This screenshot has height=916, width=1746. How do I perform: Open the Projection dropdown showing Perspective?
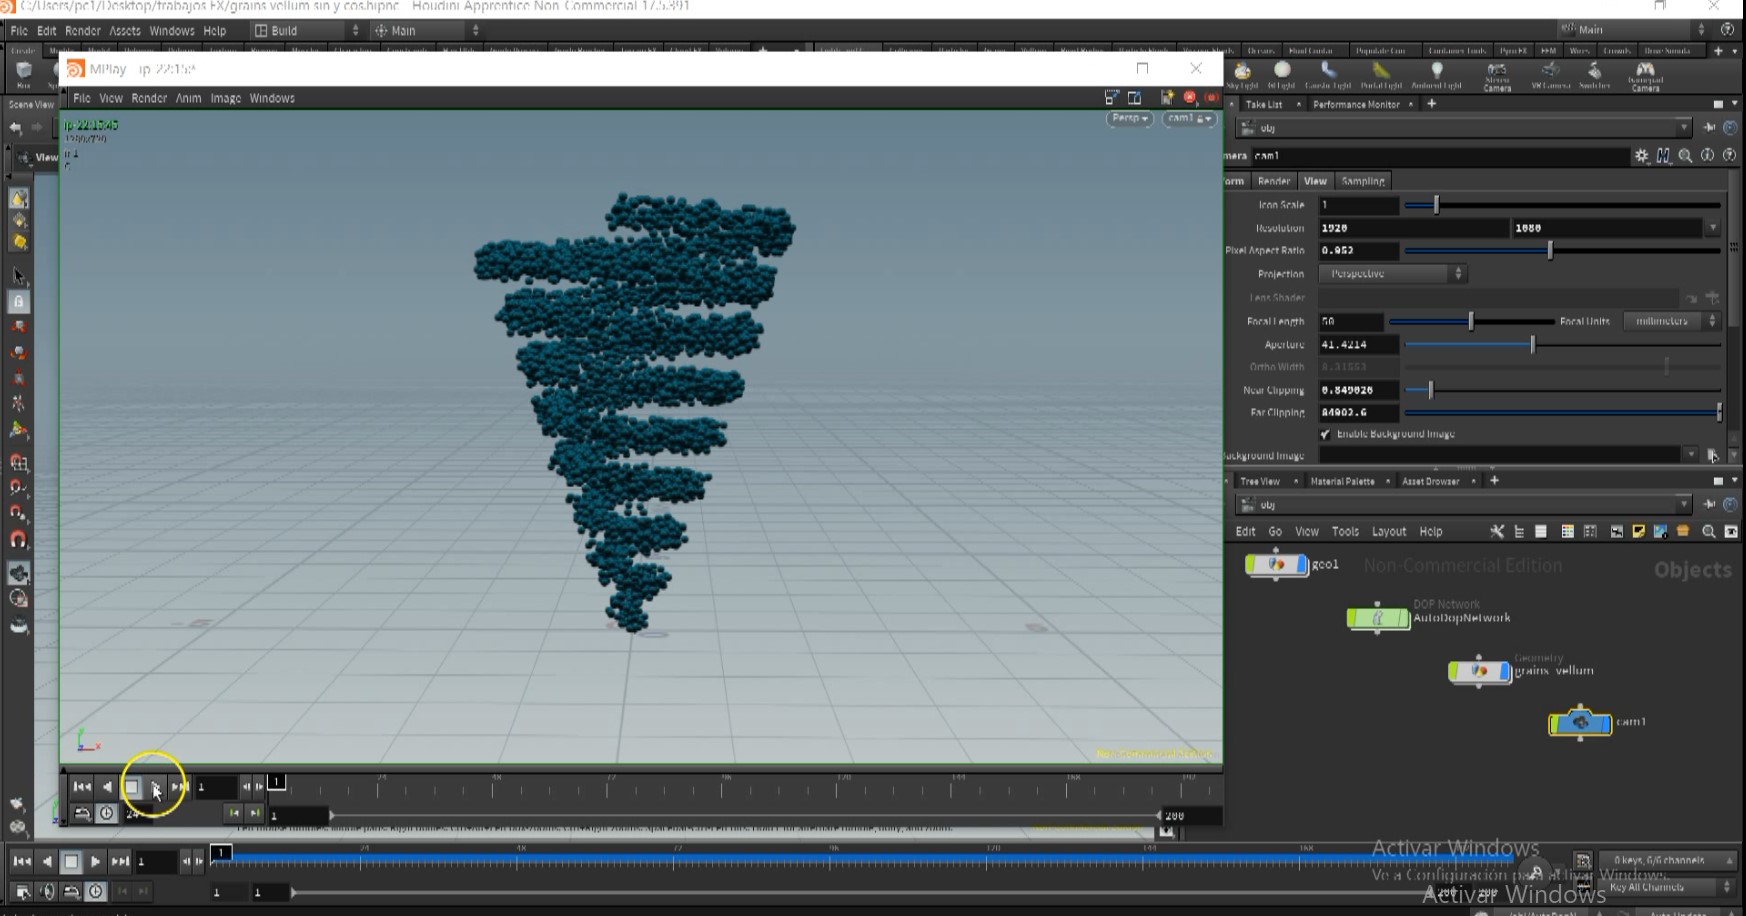pos(1392,274)
